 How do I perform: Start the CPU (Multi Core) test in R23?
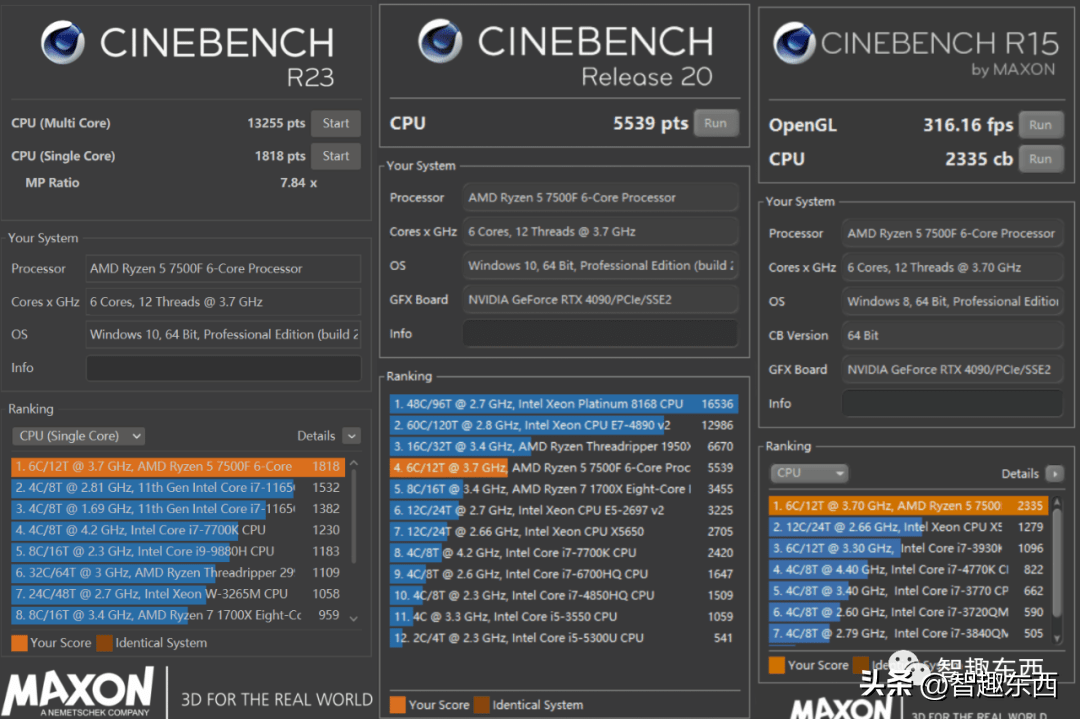336,123
